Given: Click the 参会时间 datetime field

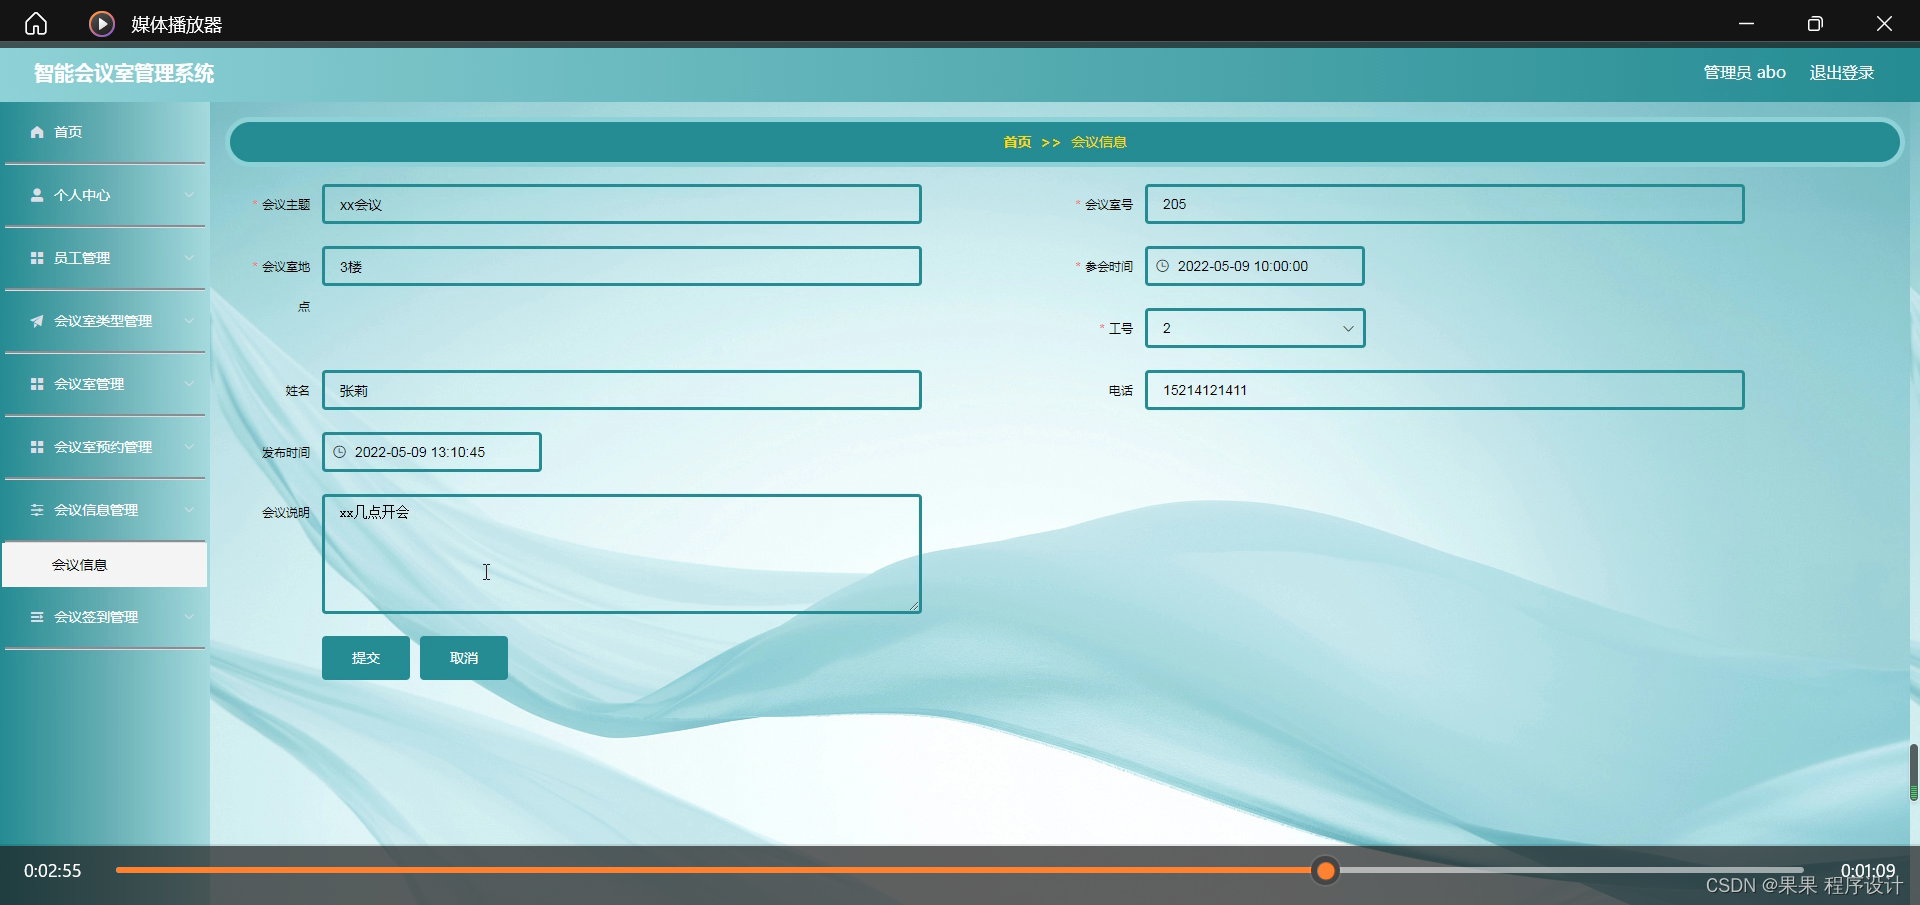Looking at the screenshot, I should click(x=1255, y=266).
